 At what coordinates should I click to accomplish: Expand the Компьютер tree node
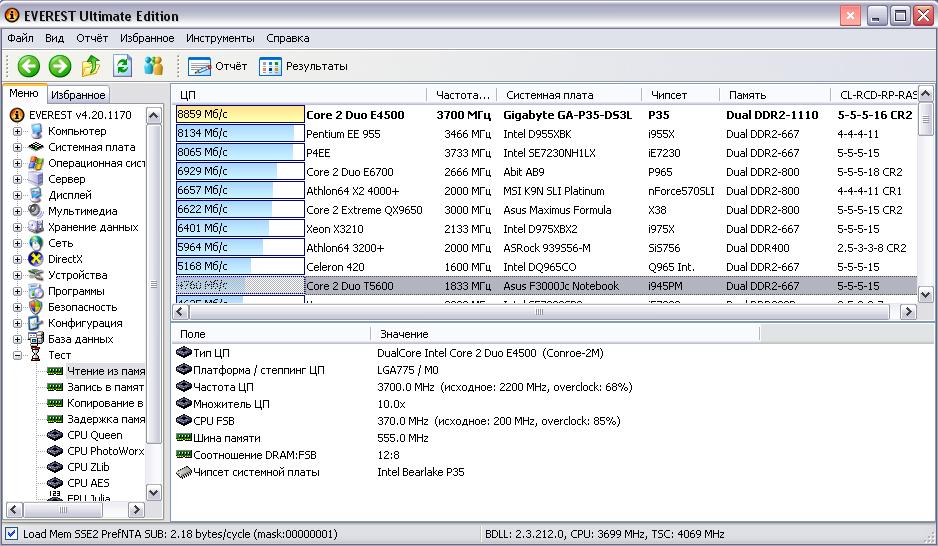(x=17, y=131)
